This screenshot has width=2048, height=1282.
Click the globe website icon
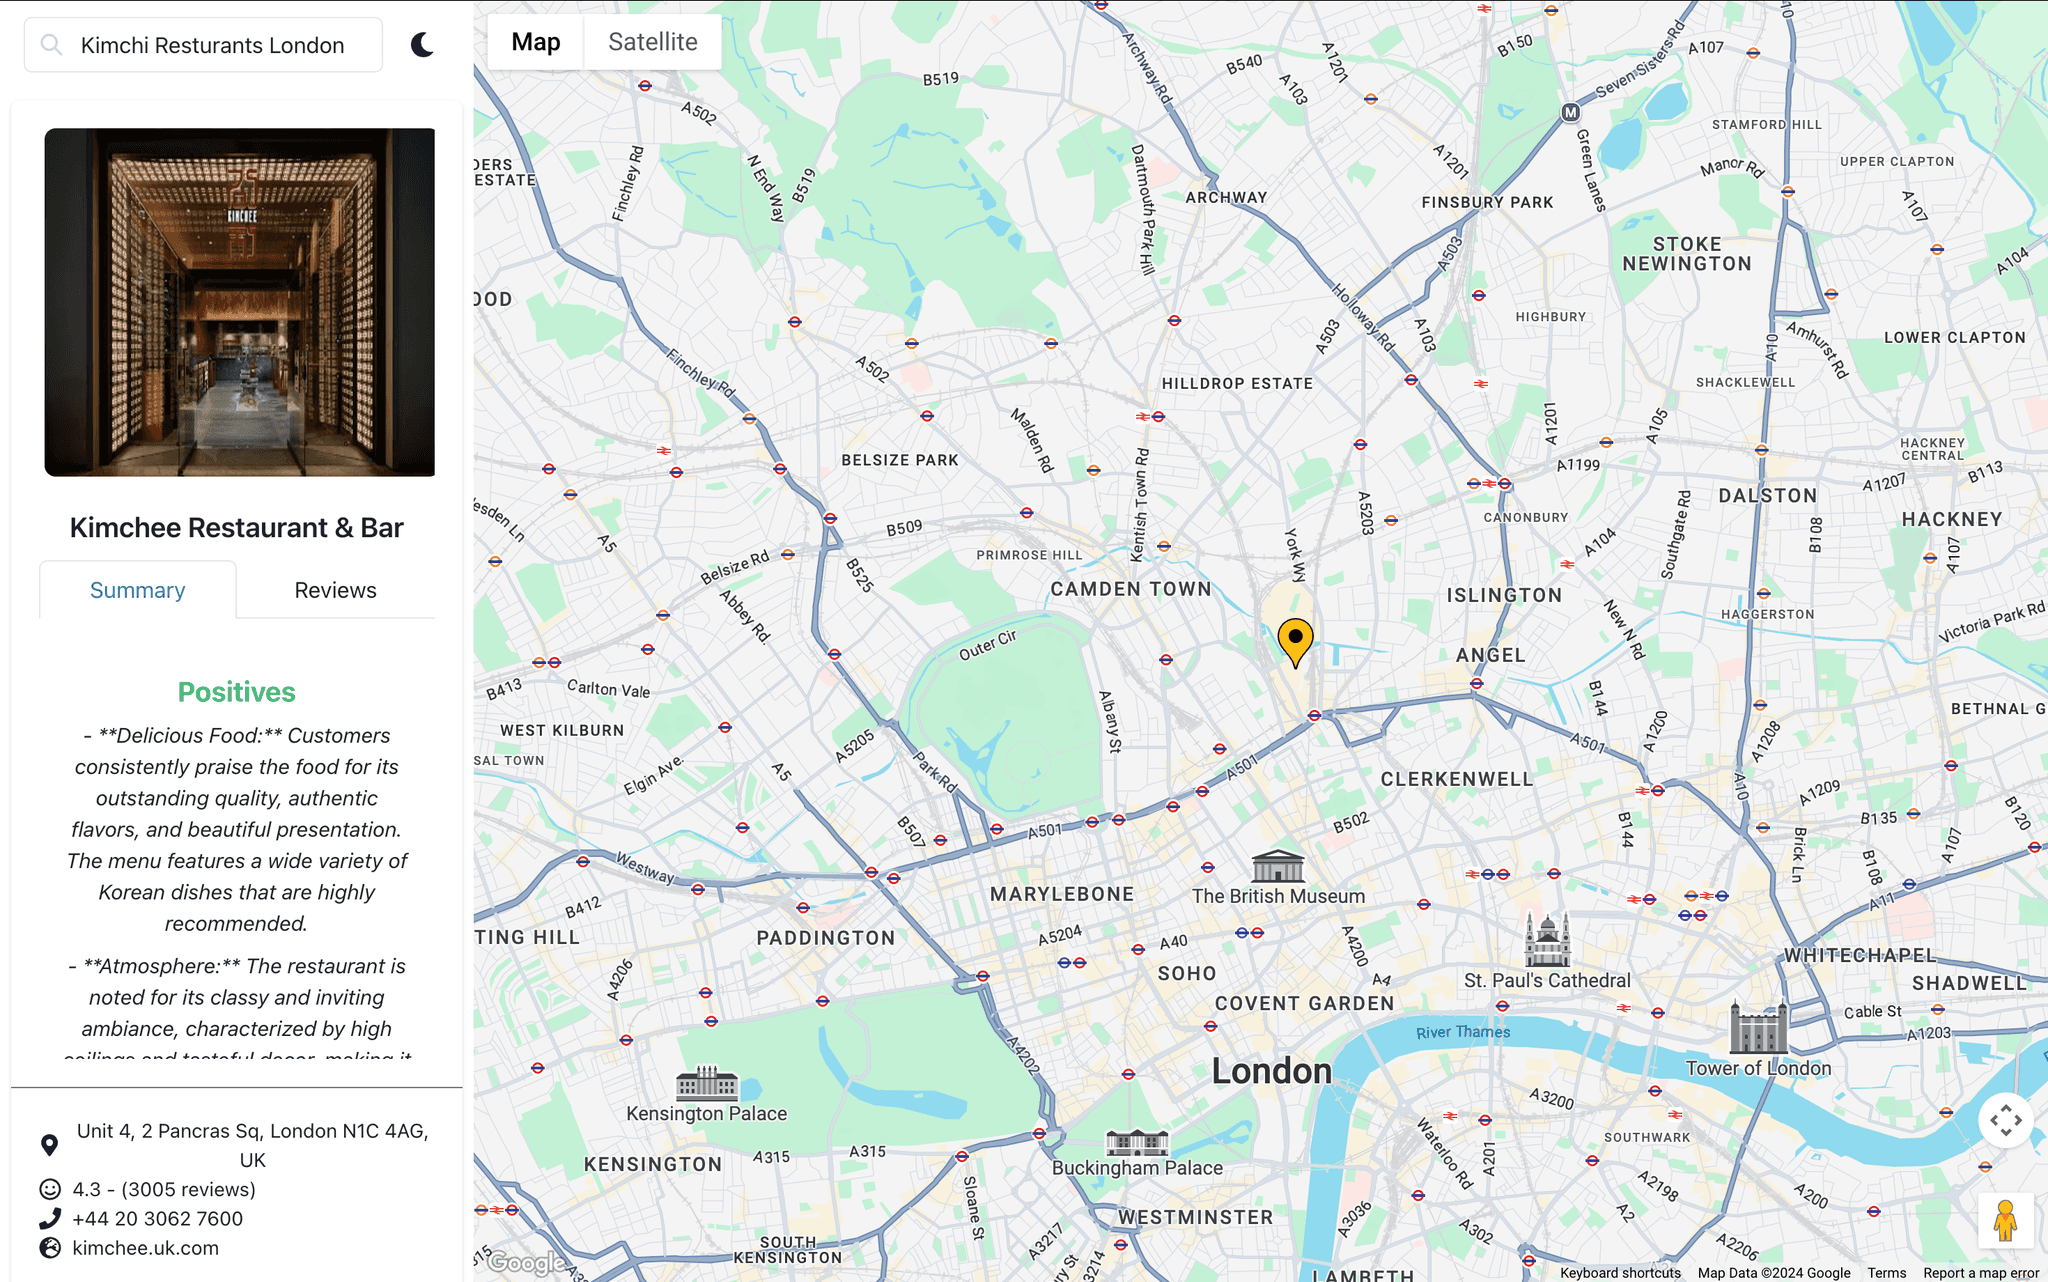tap(49, 1248)
